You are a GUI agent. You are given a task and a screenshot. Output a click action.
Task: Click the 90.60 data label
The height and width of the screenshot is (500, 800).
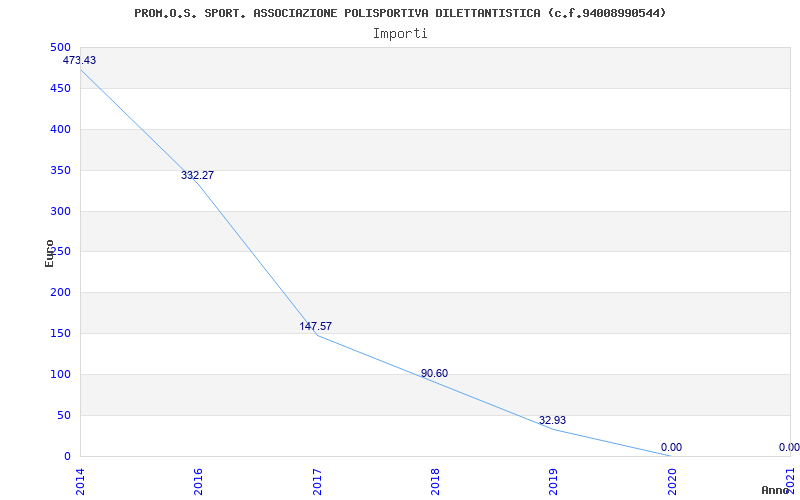click(x=434, y=373)
